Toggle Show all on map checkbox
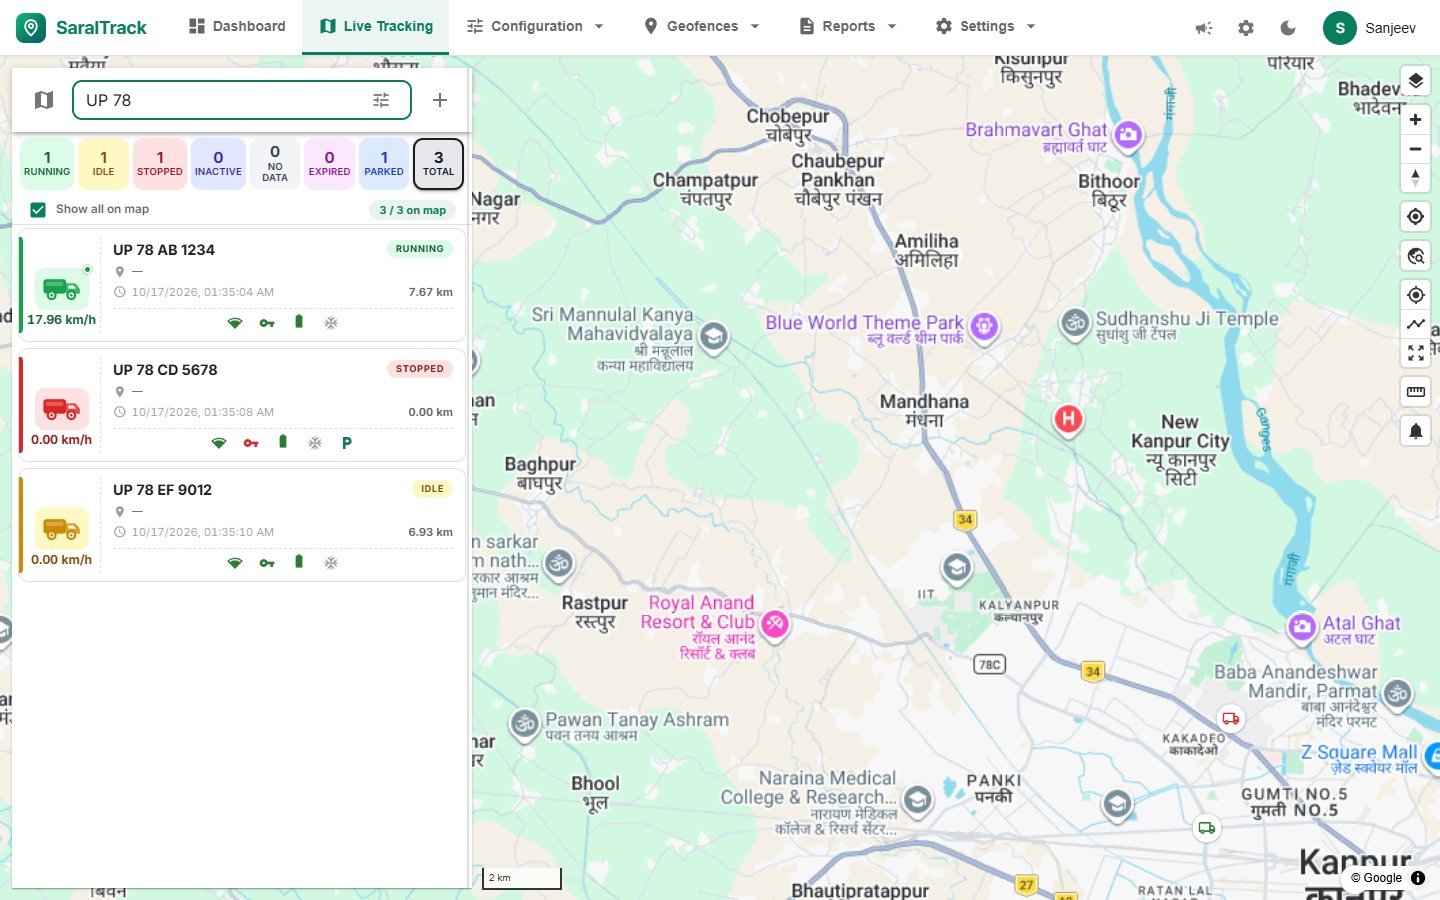This screenshot has width=1440, height=900. pos(38,210)
